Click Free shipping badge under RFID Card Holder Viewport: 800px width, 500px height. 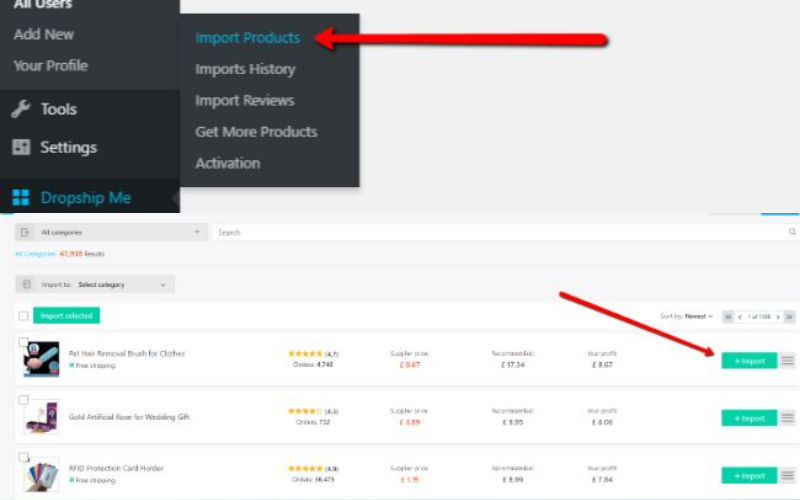92,480
